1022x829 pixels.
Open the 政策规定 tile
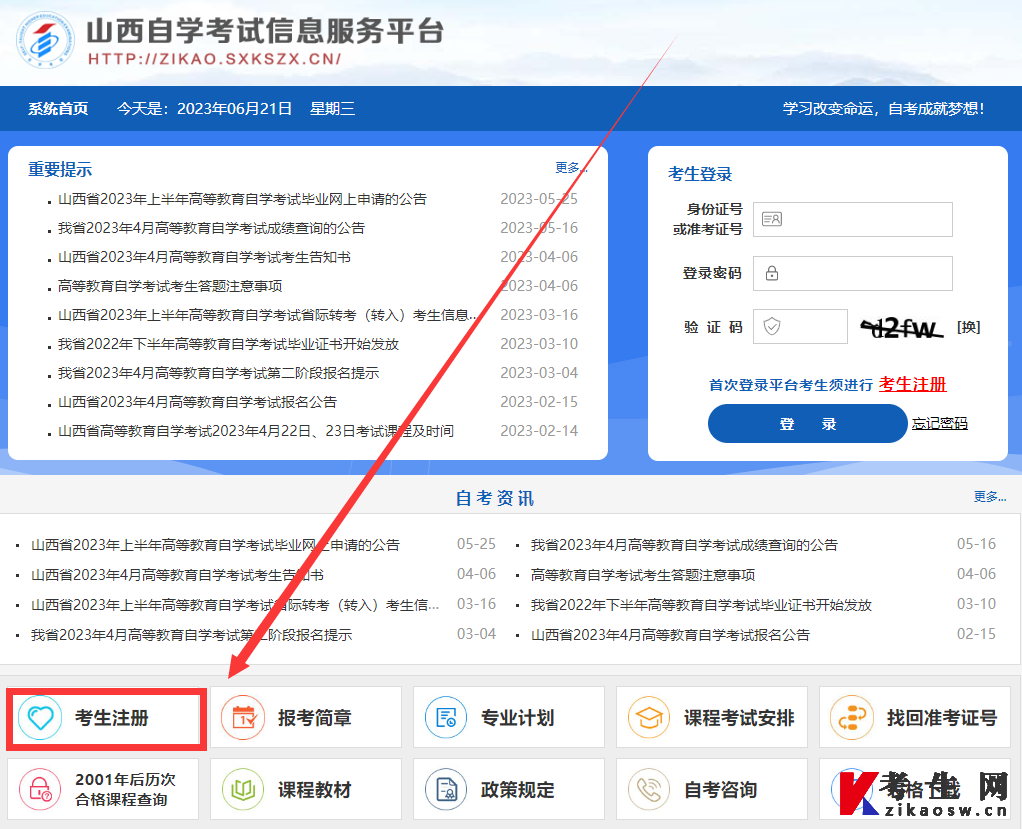coord(509,789)
